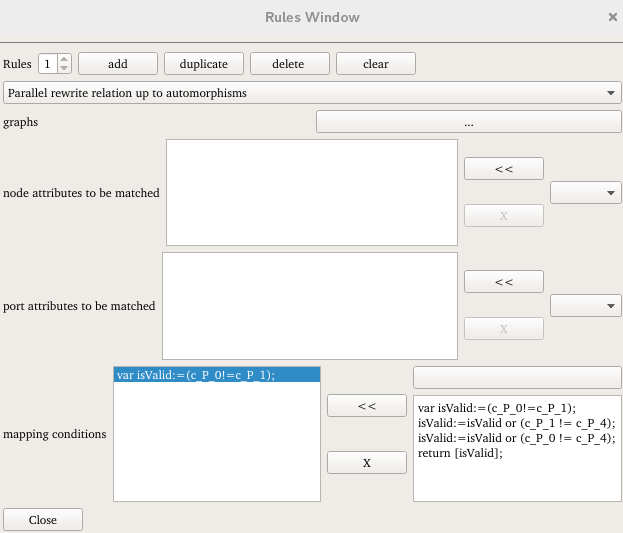Click the Rules number input field
Screen dimensions: 623x533
click(x=47, y=64)
